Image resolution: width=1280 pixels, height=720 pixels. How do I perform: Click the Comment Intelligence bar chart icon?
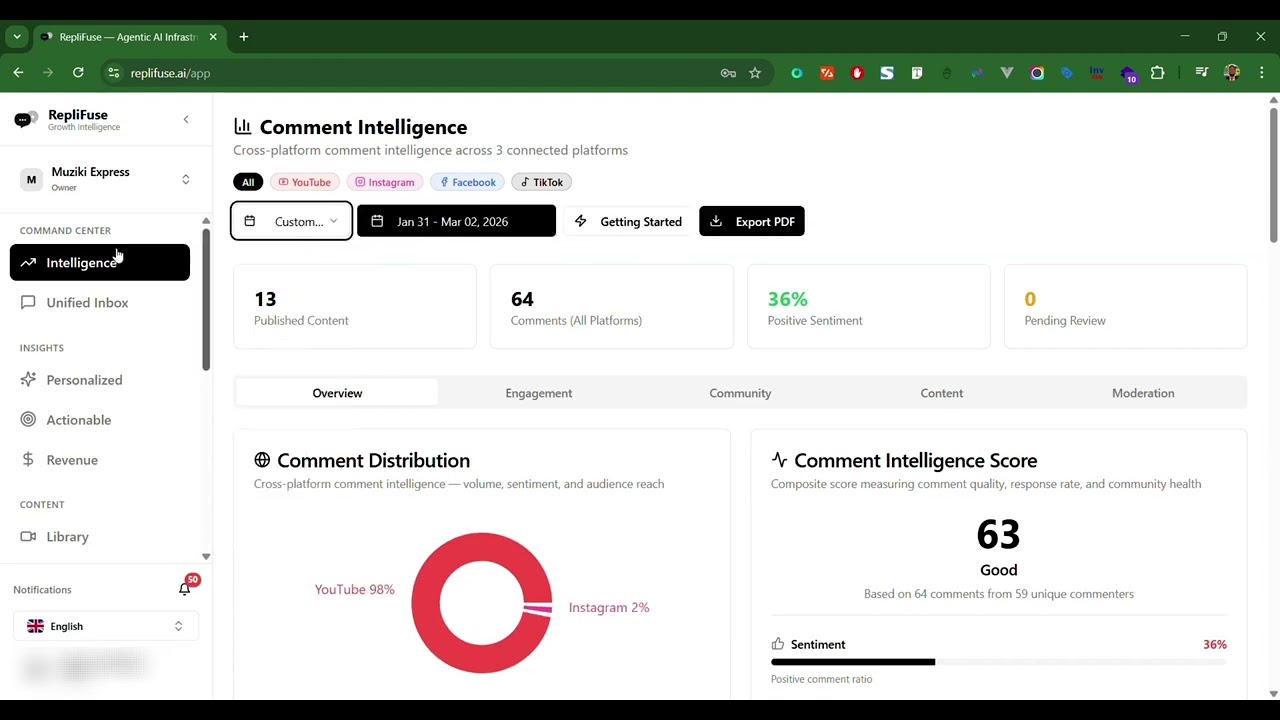click(x=242, y=127)
